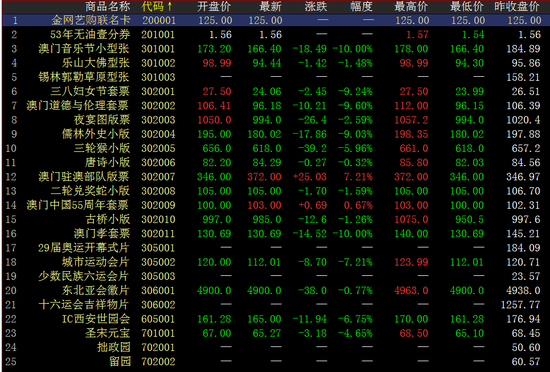Select 城市运动会片
550x372 pixels.
(x=96, y=262)
